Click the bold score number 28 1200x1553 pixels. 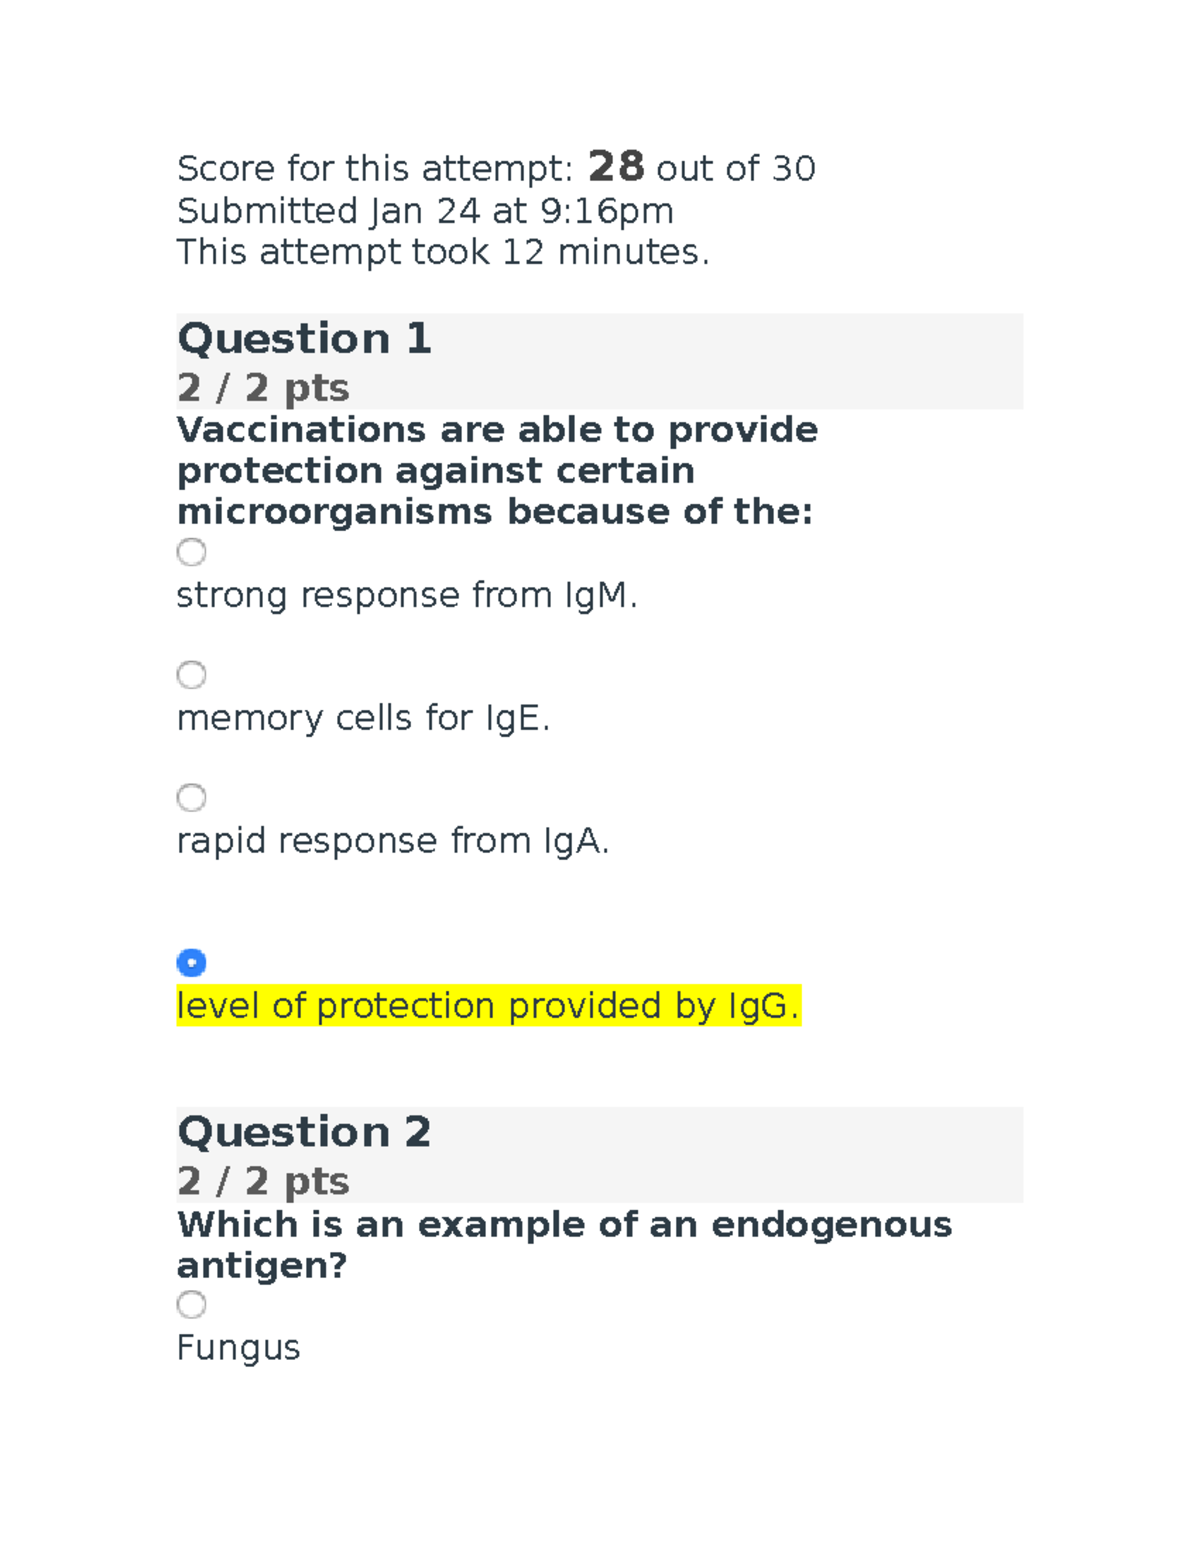pyautogui.click(x=616, y=167)
